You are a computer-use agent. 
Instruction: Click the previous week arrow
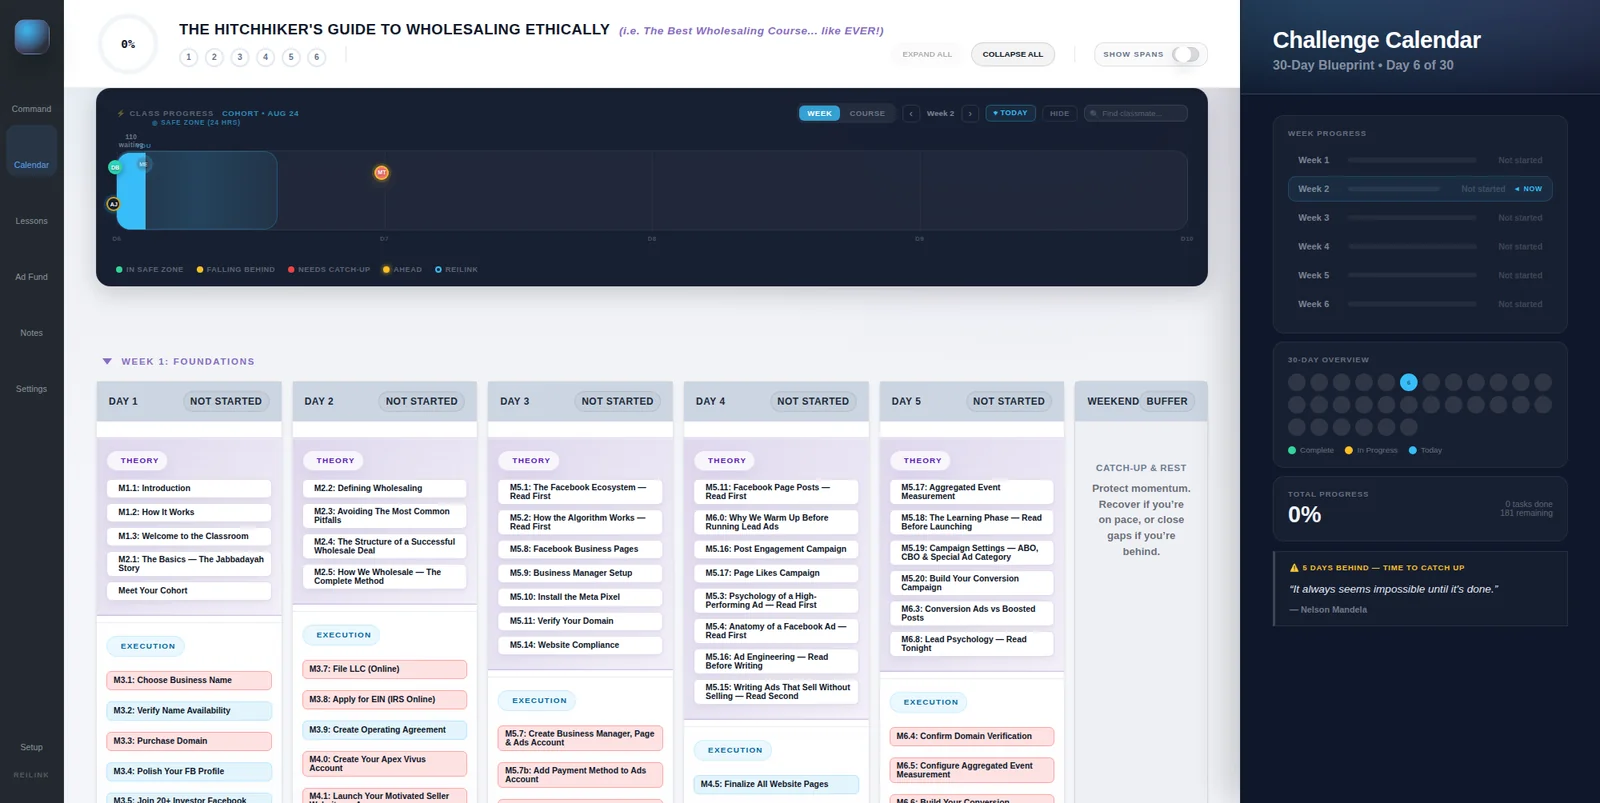point(911,114)
